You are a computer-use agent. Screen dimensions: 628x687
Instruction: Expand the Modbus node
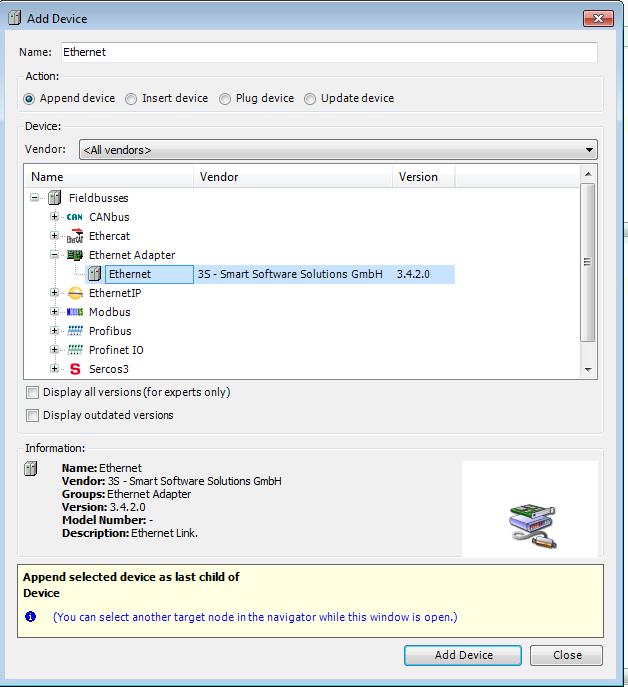click(54, 312)
